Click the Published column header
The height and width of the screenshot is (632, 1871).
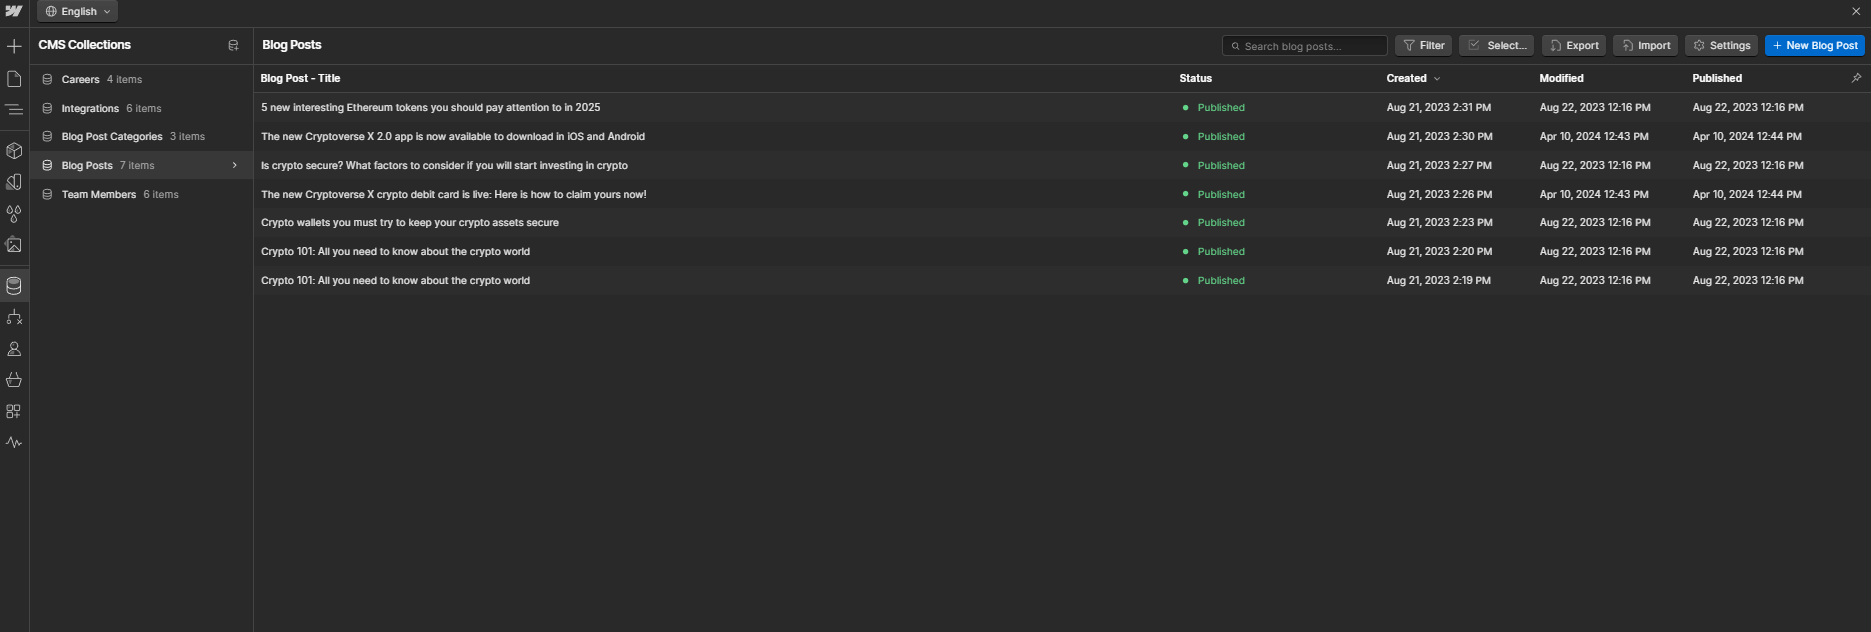(x=1717, y=78)
